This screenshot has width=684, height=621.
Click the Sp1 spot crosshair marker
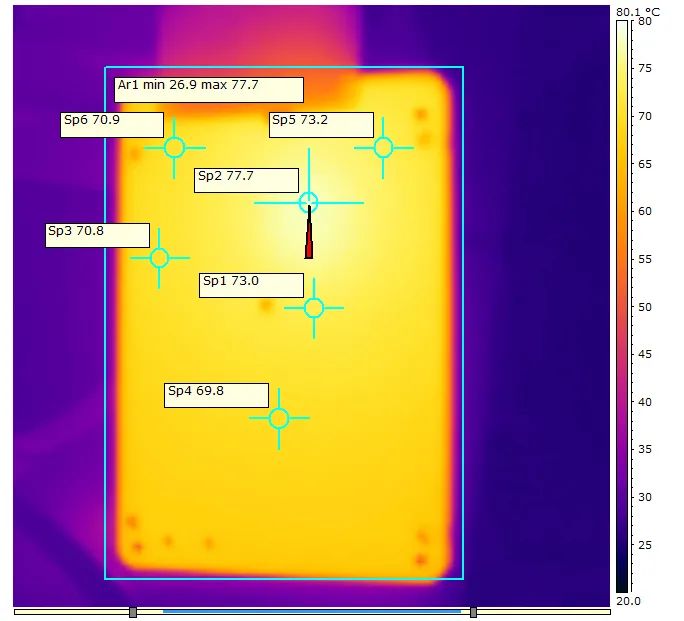[314, 307]
